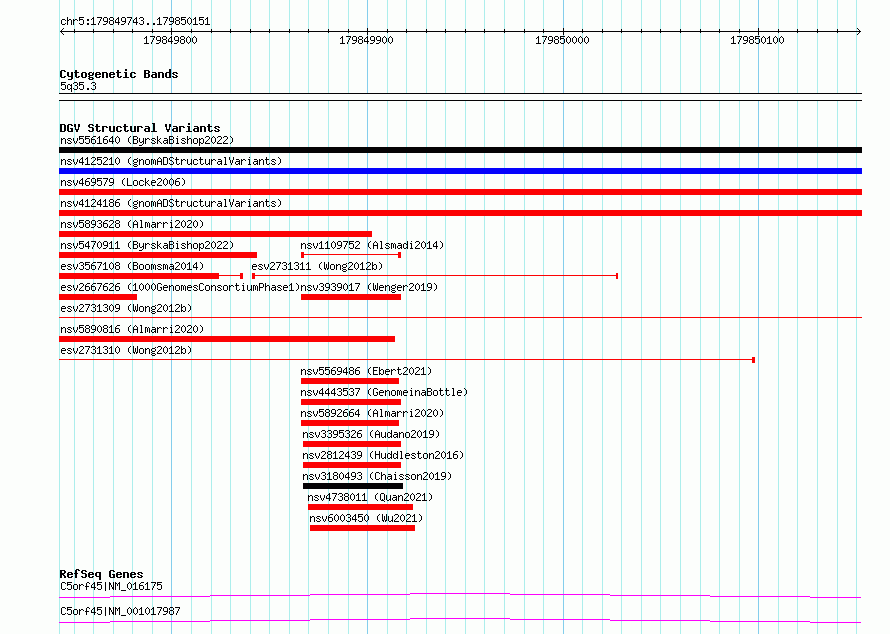Viewport: 890px width, 634px height.
Task: Select C5orf45|NM_001017987 RefSeq gene label
Action: 120,611
